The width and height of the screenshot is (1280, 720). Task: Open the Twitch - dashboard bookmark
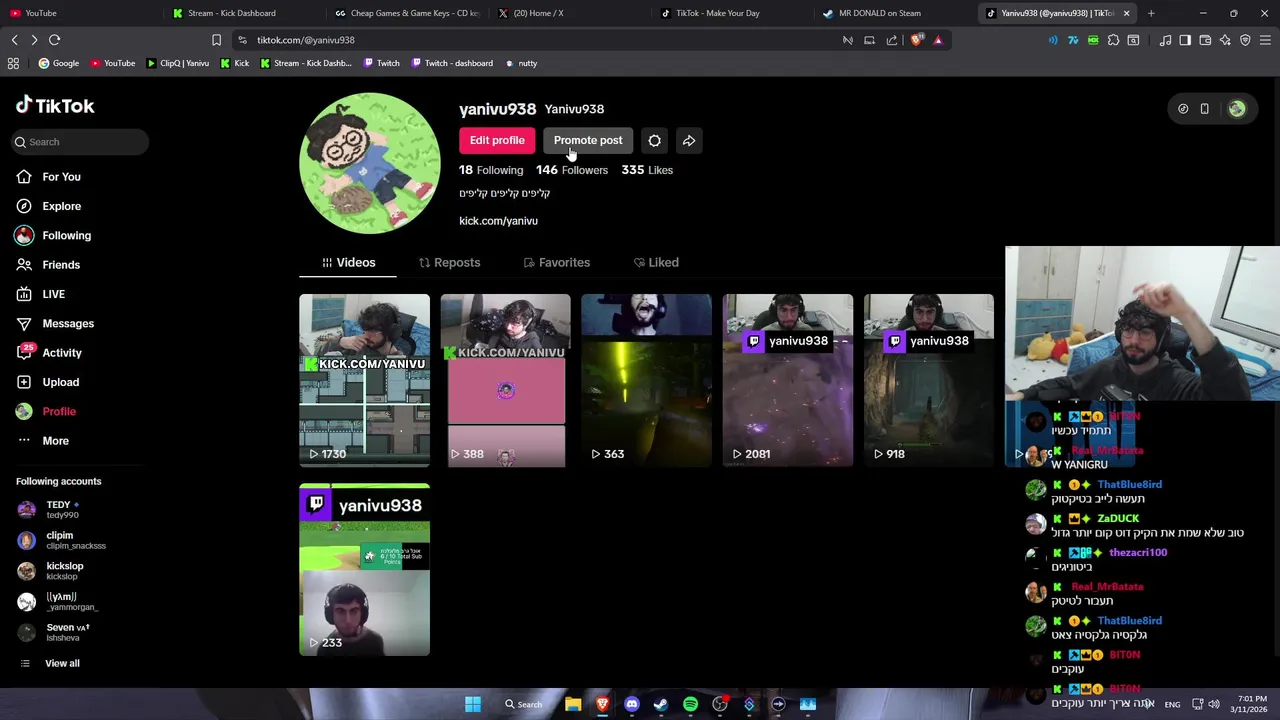coord(450,63)
